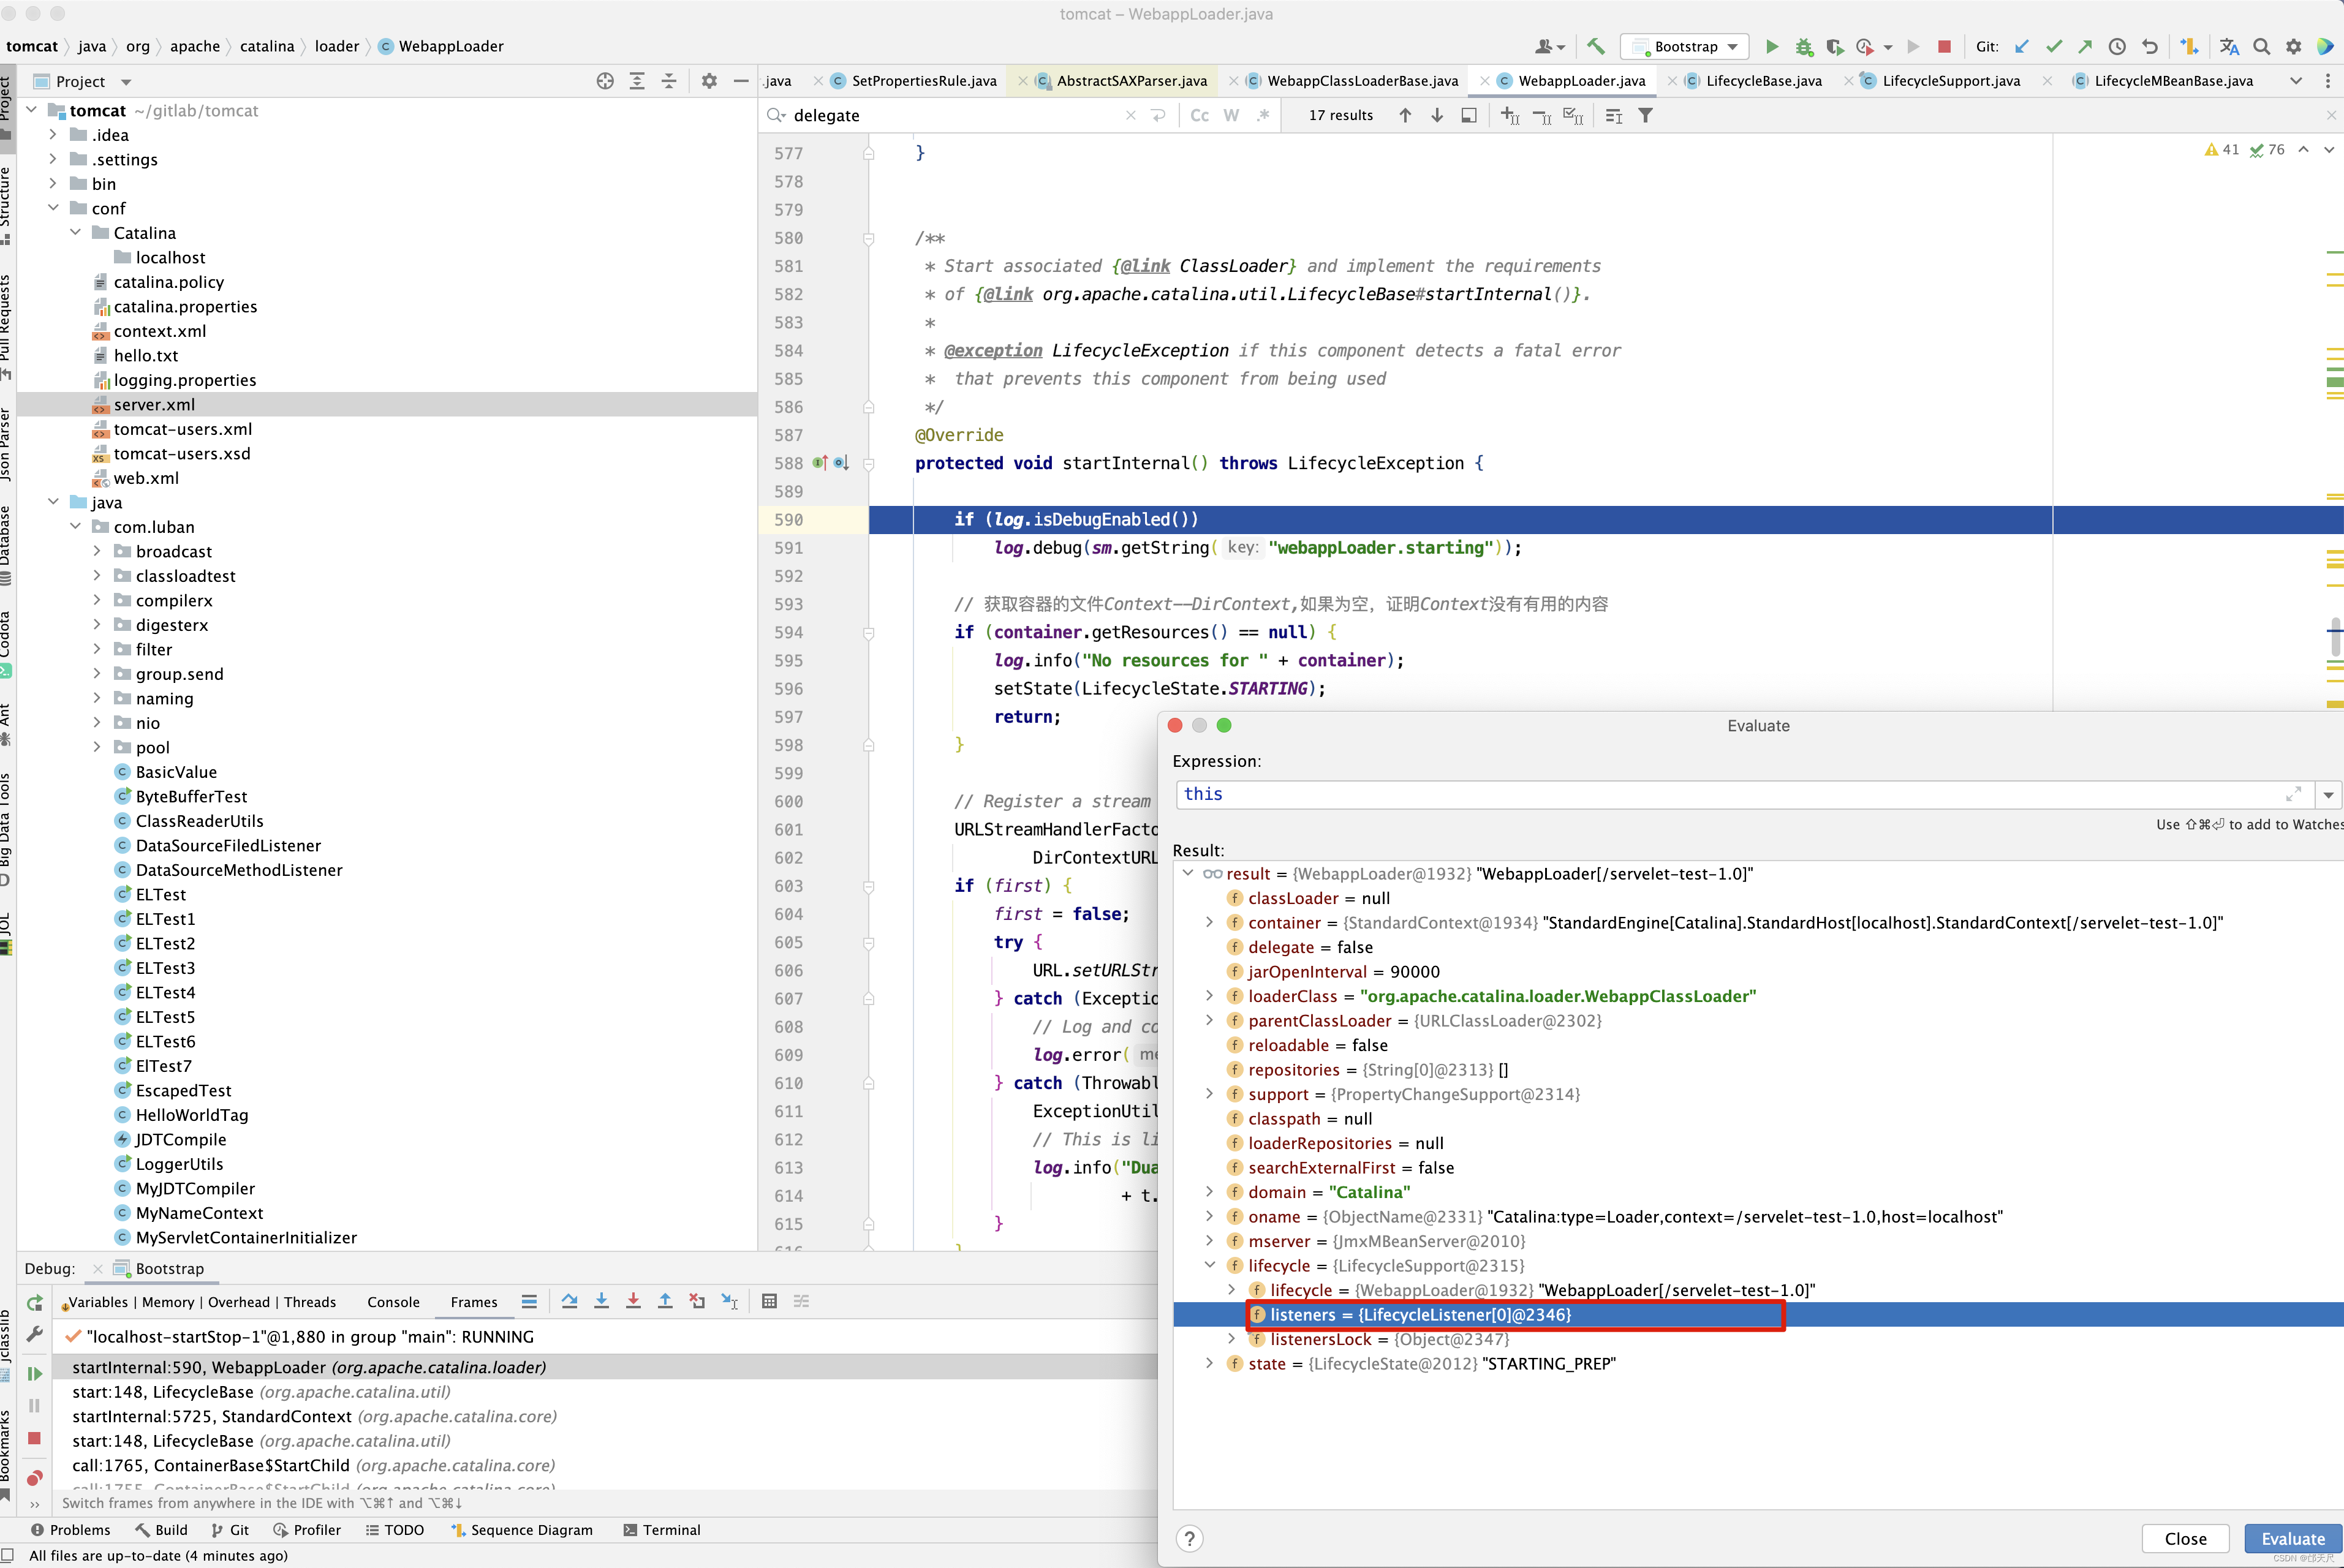The image size is (2344, 1568).
Task: Toggle Match Case option in search bar
Action: tap(1199, 115)
